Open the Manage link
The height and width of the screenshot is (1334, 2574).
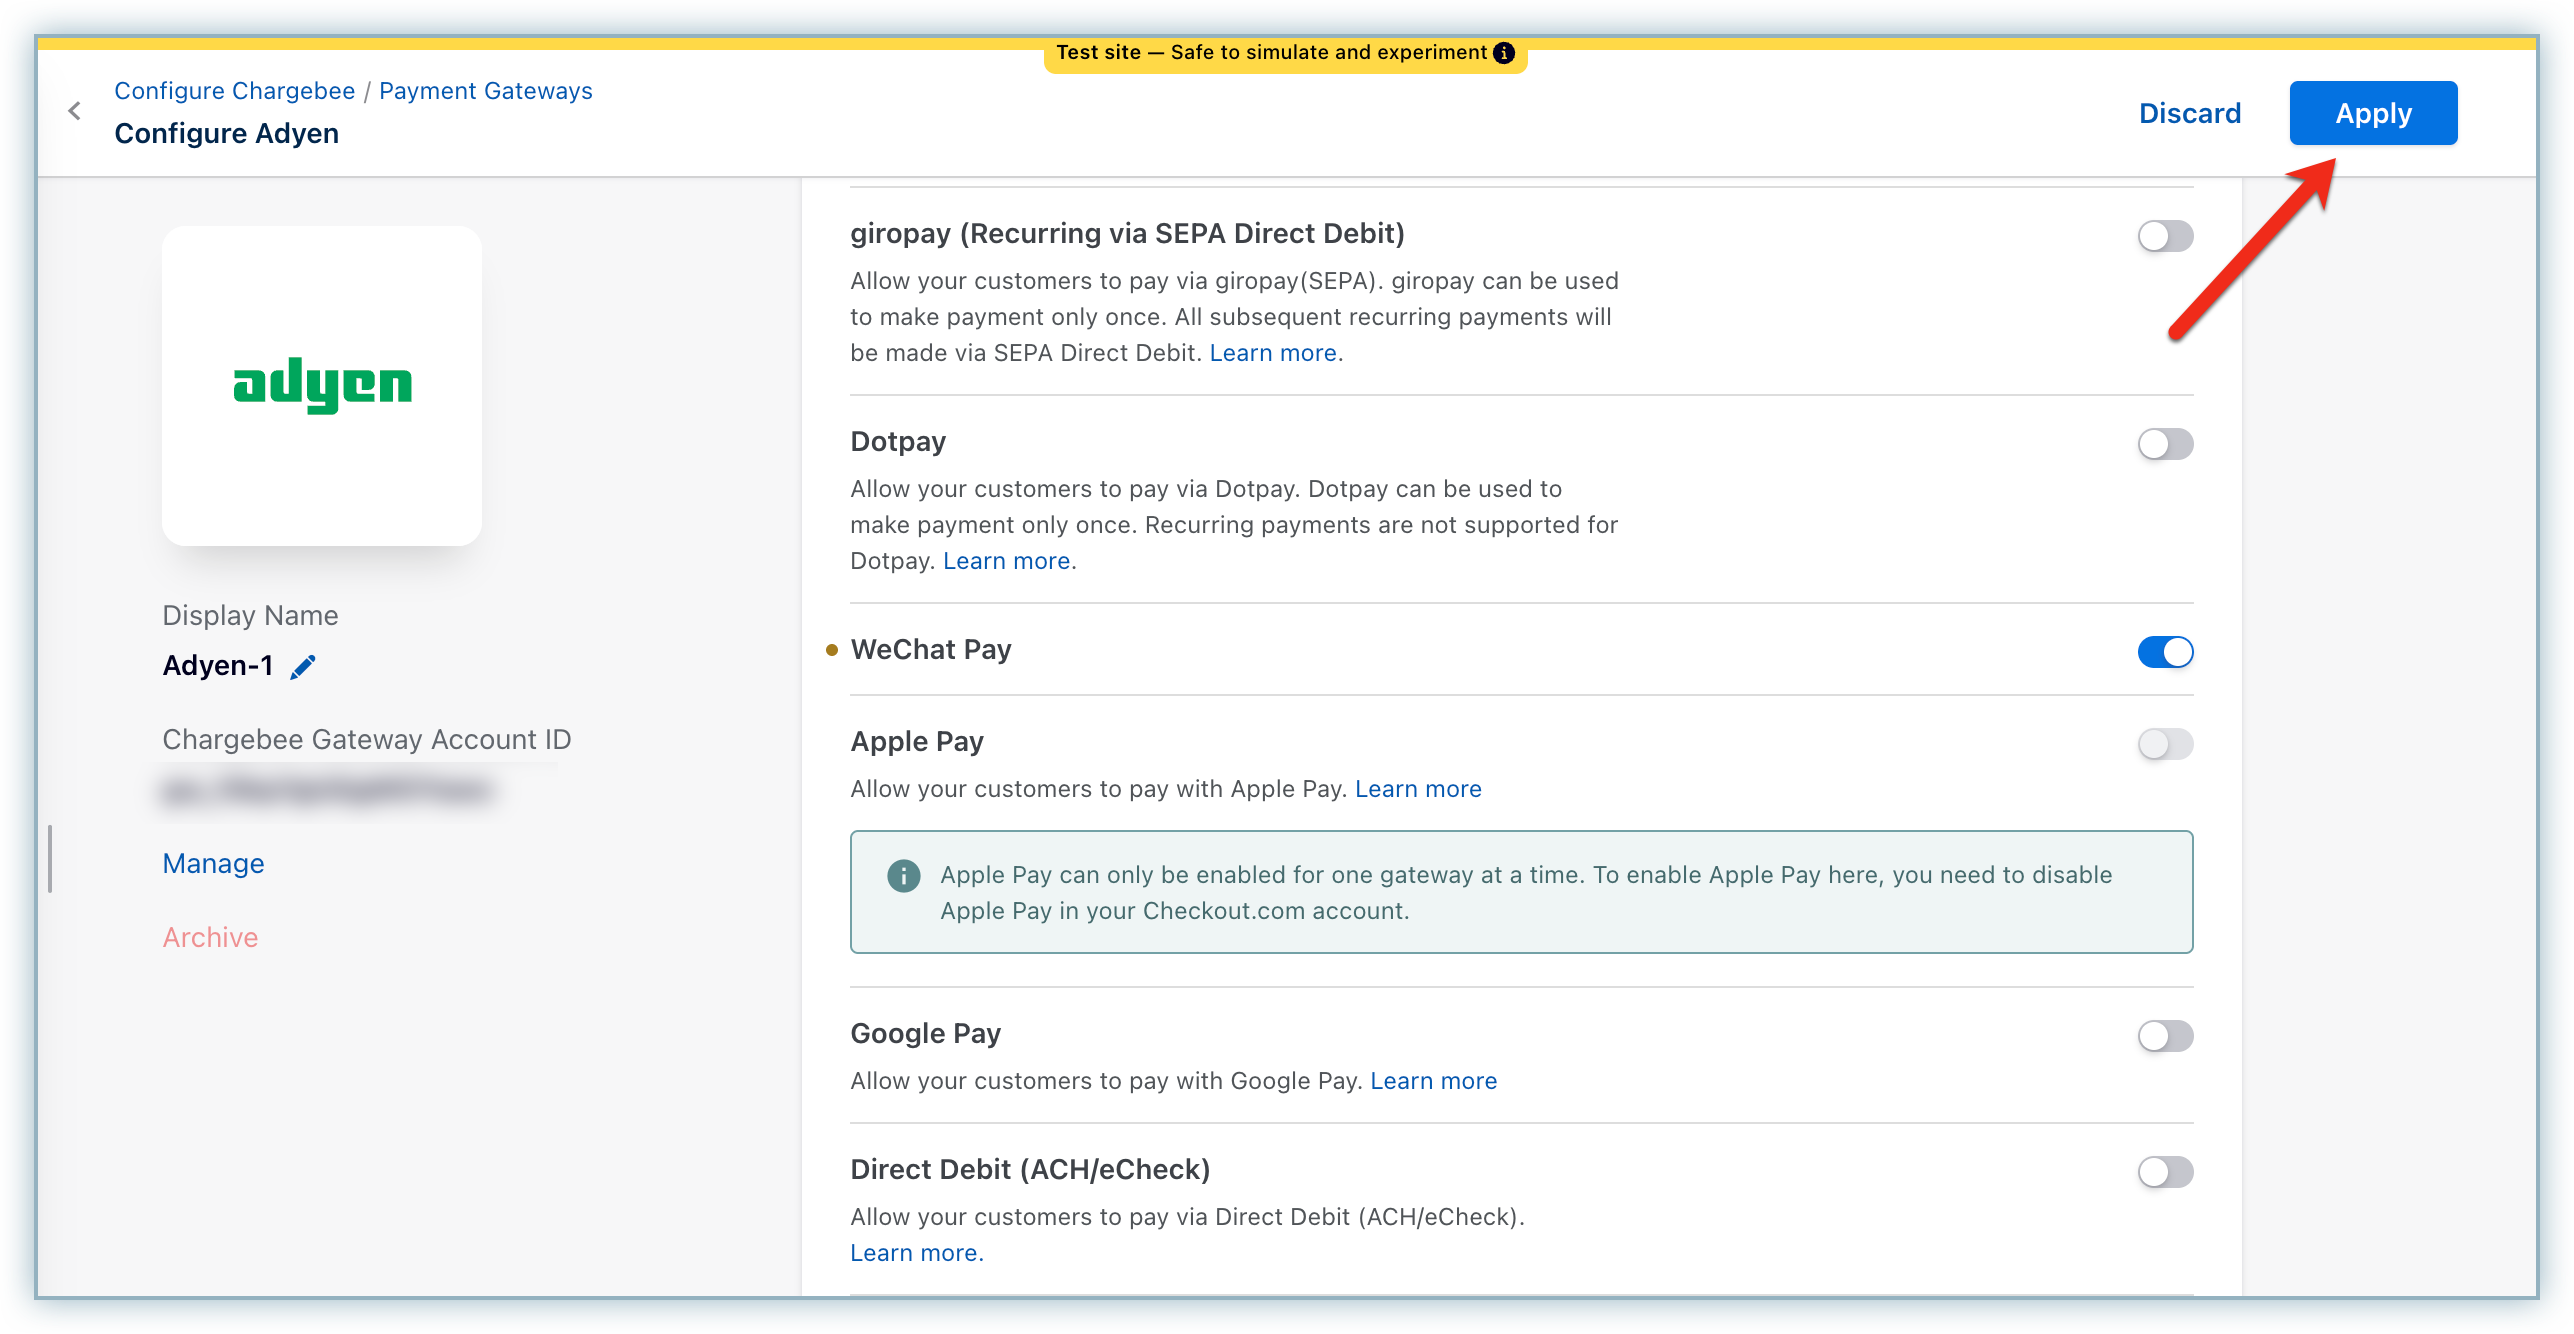tap(213, 863)
